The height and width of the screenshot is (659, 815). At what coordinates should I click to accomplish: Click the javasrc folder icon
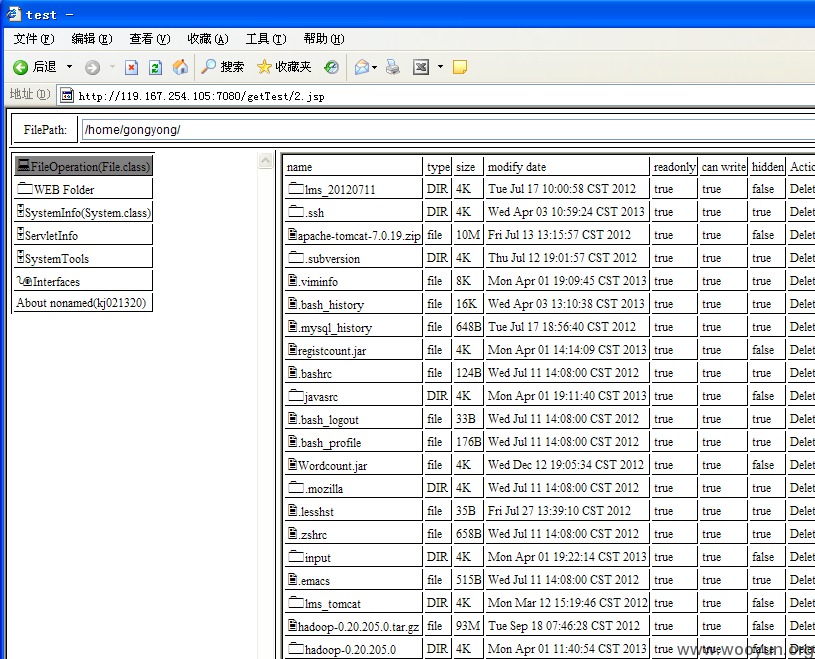tap(296, 395)
